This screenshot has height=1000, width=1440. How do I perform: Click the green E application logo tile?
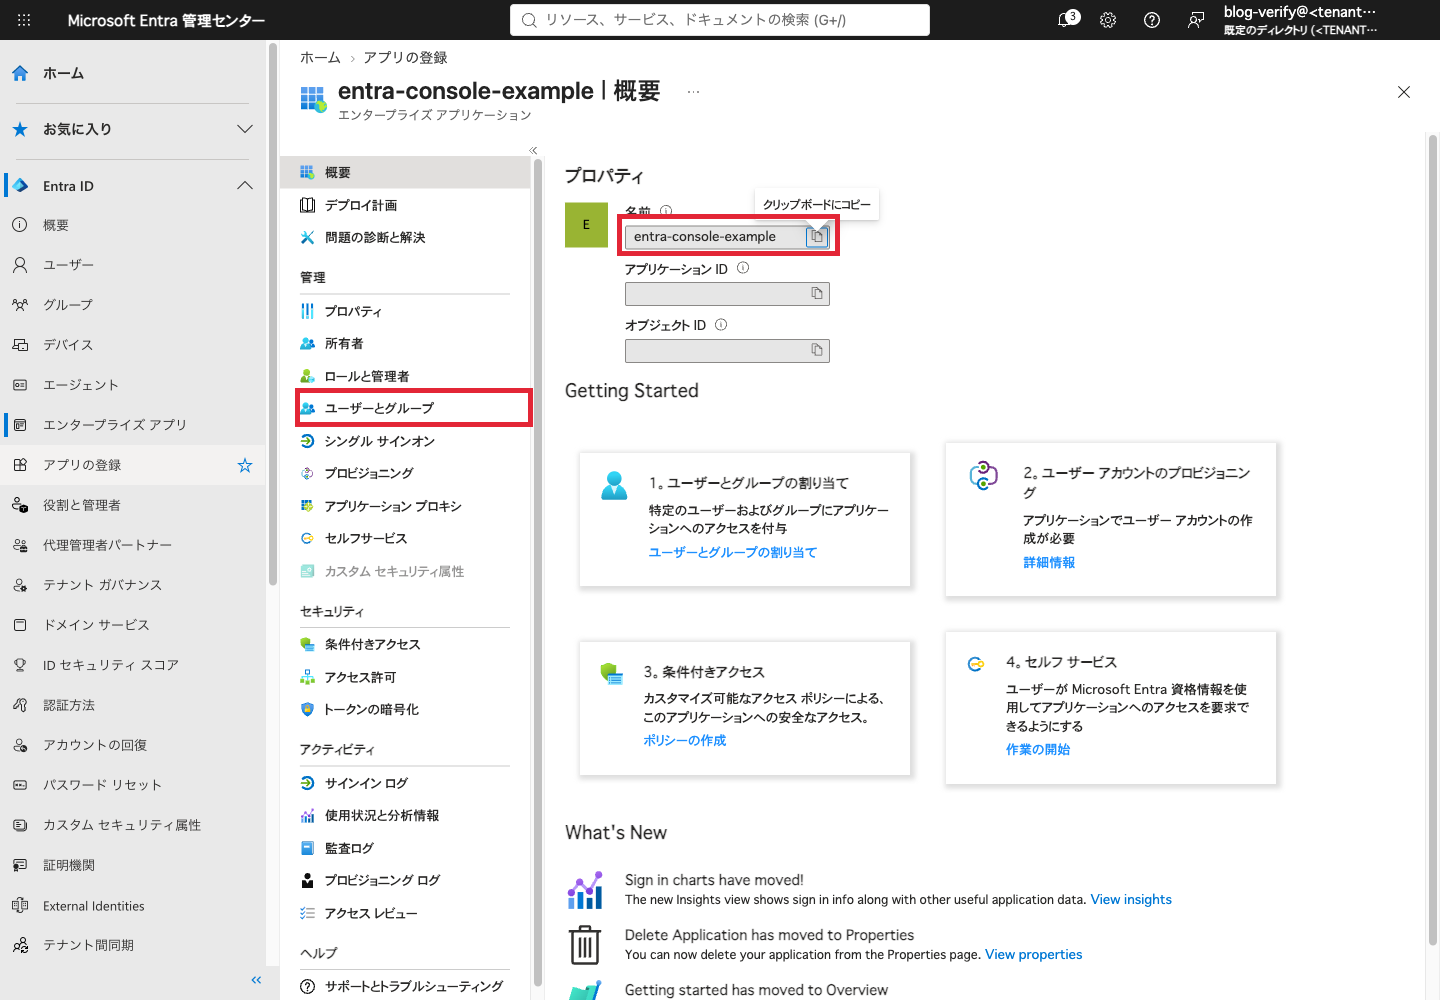click(586, 225)
